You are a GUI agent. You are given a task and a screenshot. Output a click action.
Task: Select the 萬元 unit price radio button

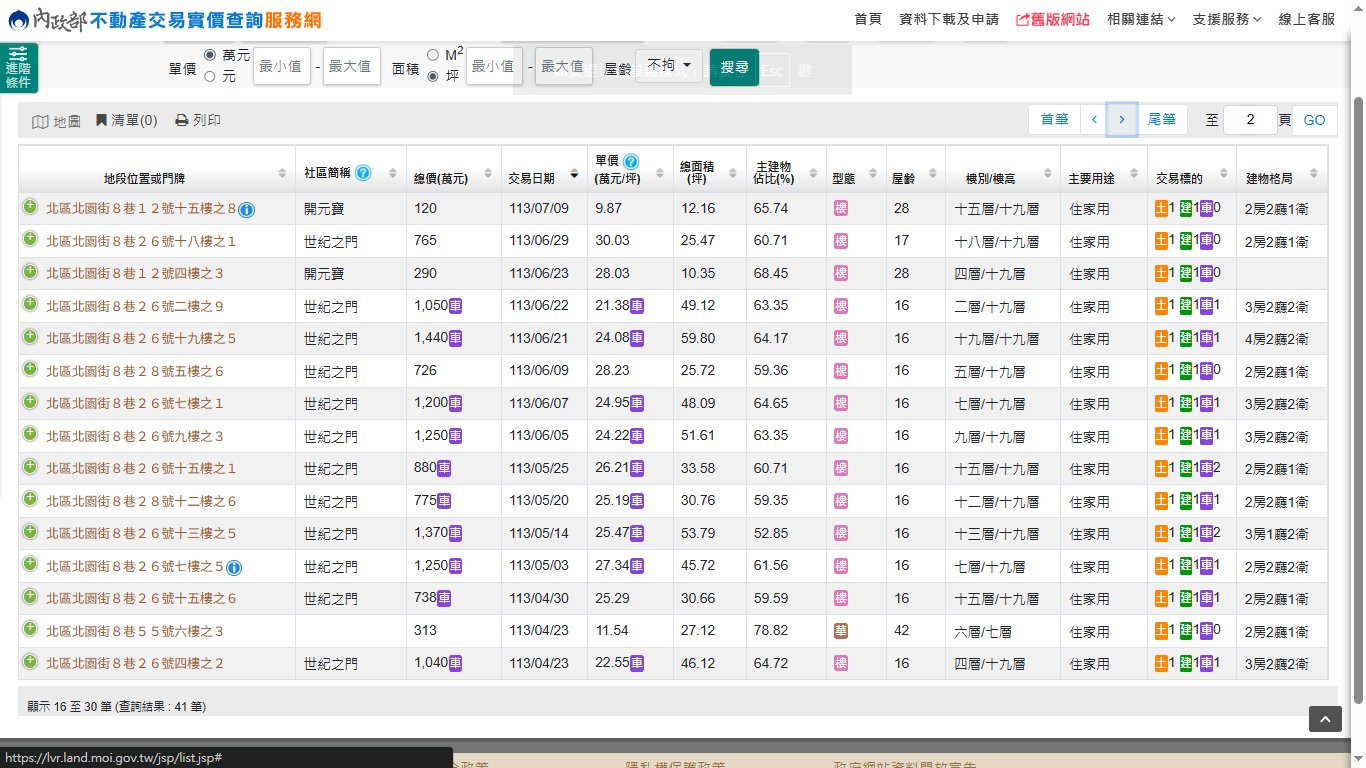click(x=210, y=54)
